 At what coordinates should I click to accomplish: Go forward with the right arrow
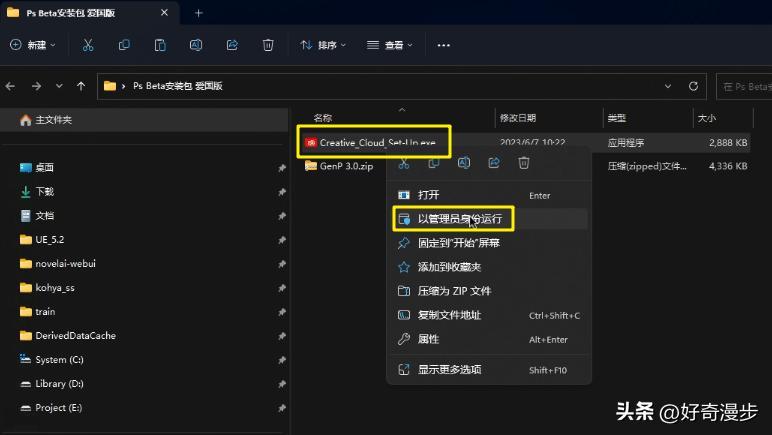(x=36, y=86)
